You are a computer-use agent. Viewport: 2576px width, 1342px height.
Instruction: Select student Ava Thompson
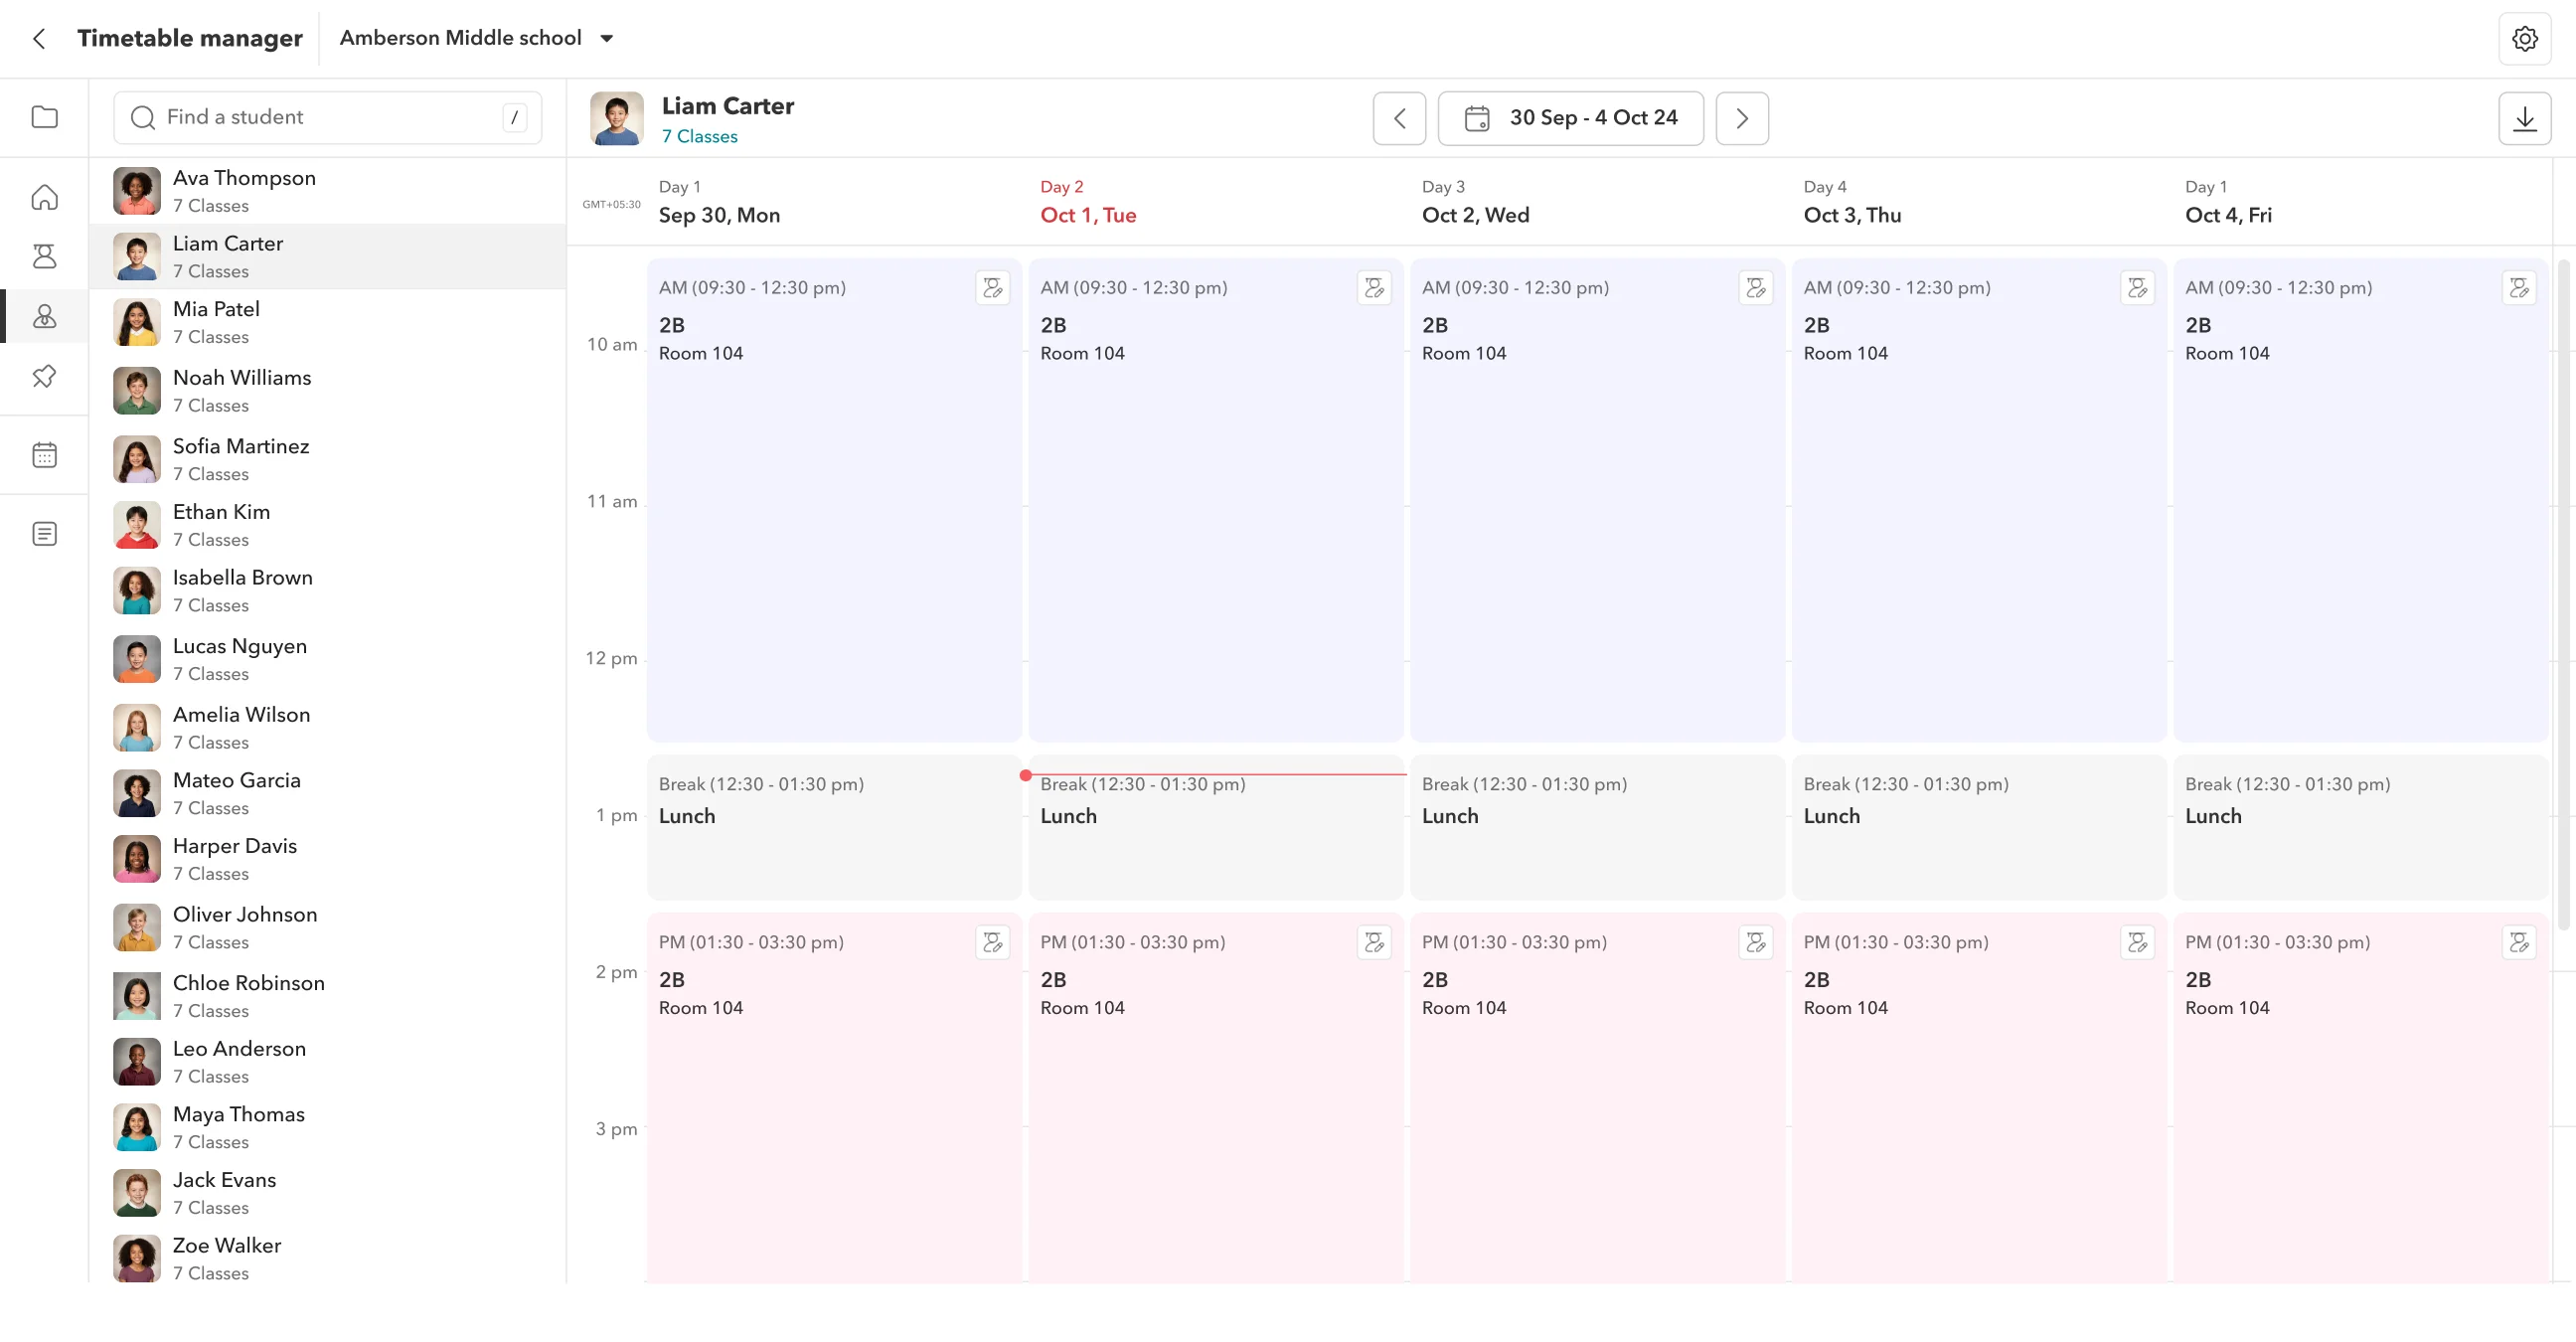[327, 191]
